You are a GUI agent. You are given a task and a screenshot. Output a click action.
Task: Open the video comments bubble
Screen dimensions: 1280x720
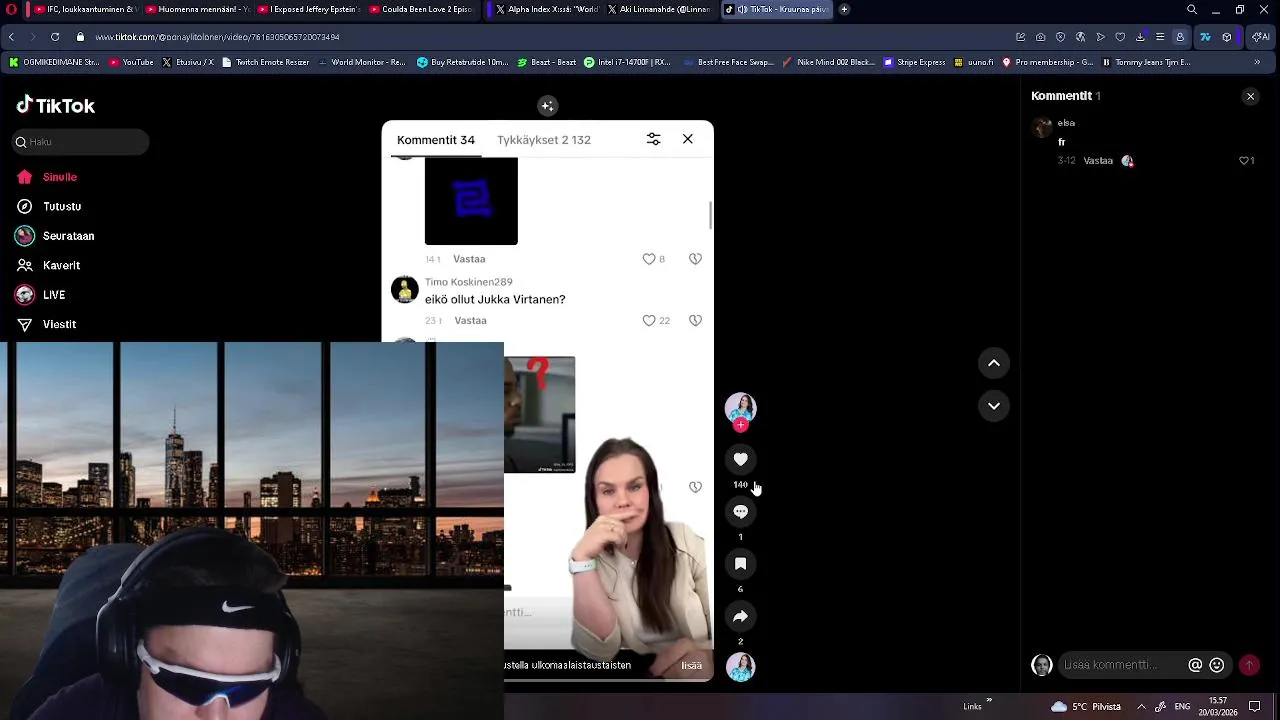tap(741, 511)
